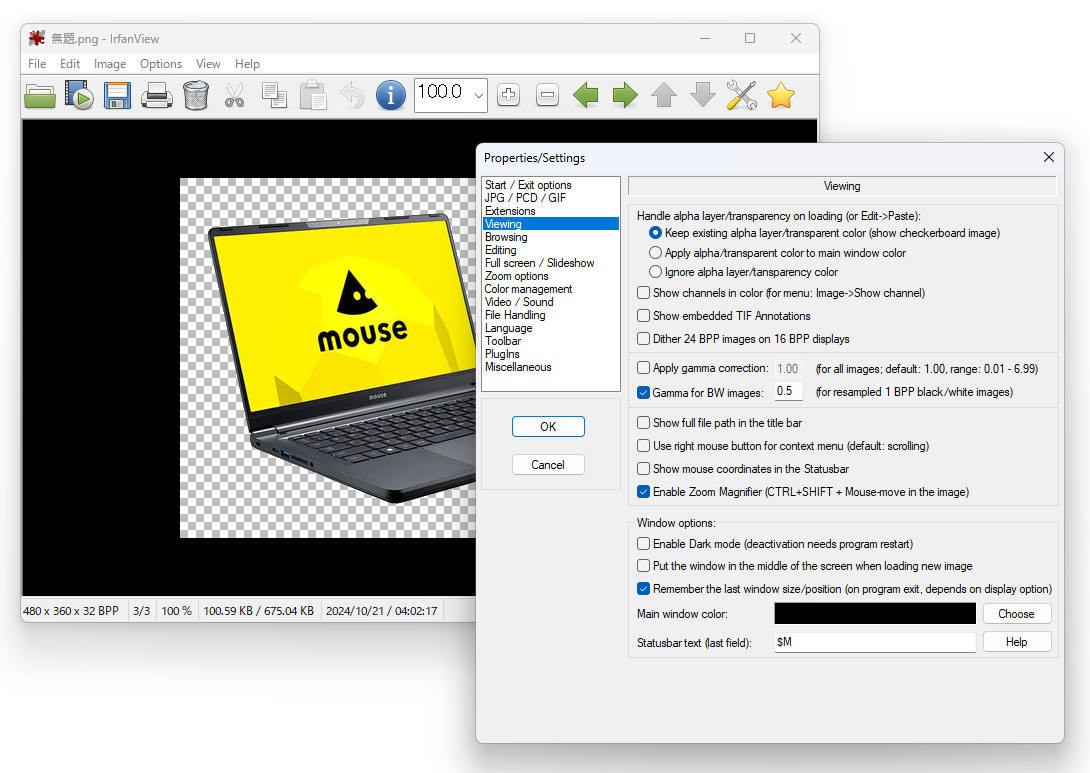
Task: Click the gray down arrow icon
Action: click(703, 95)
